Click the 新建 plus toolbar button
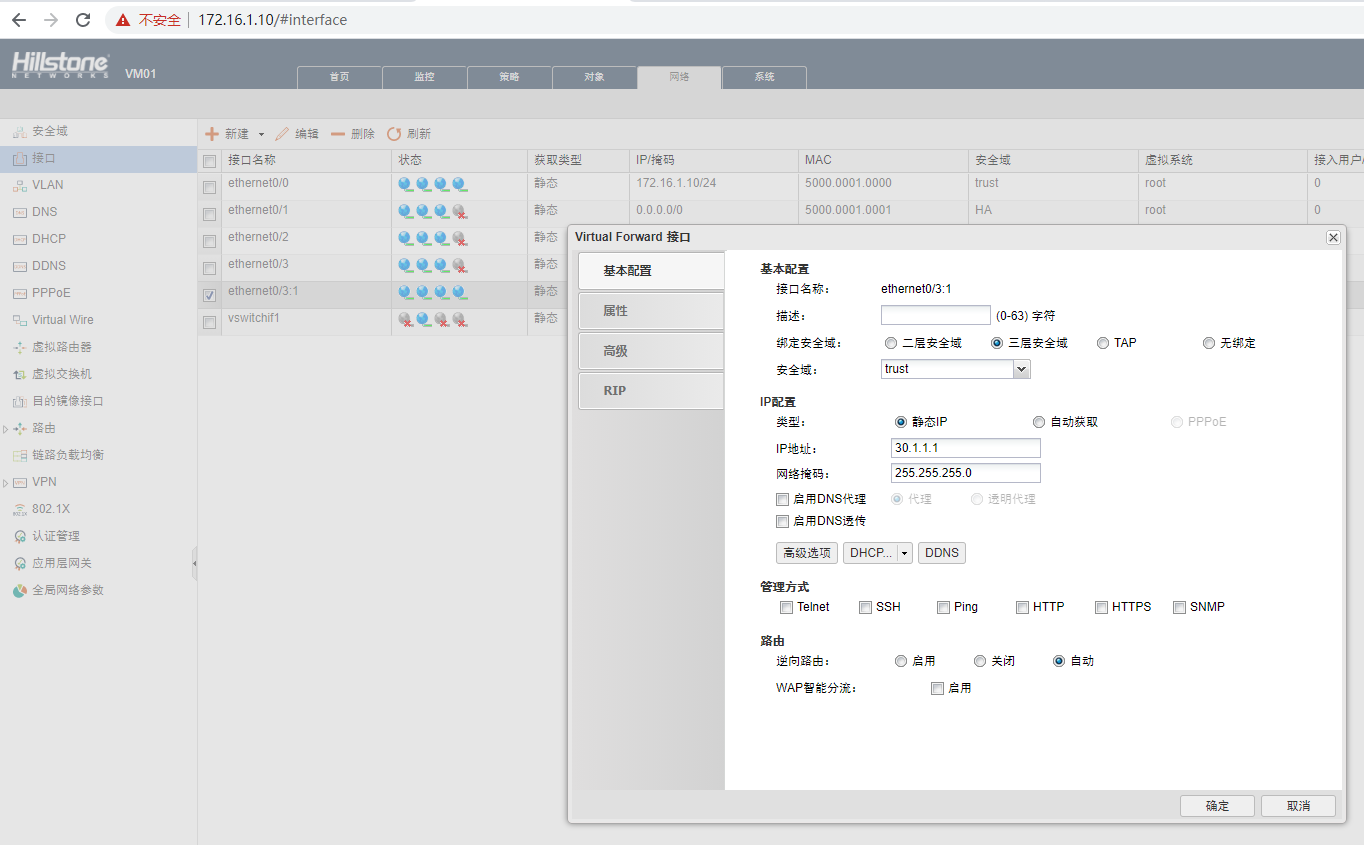The height and width of the screenshot is (845, 1364). coord(227,134)
